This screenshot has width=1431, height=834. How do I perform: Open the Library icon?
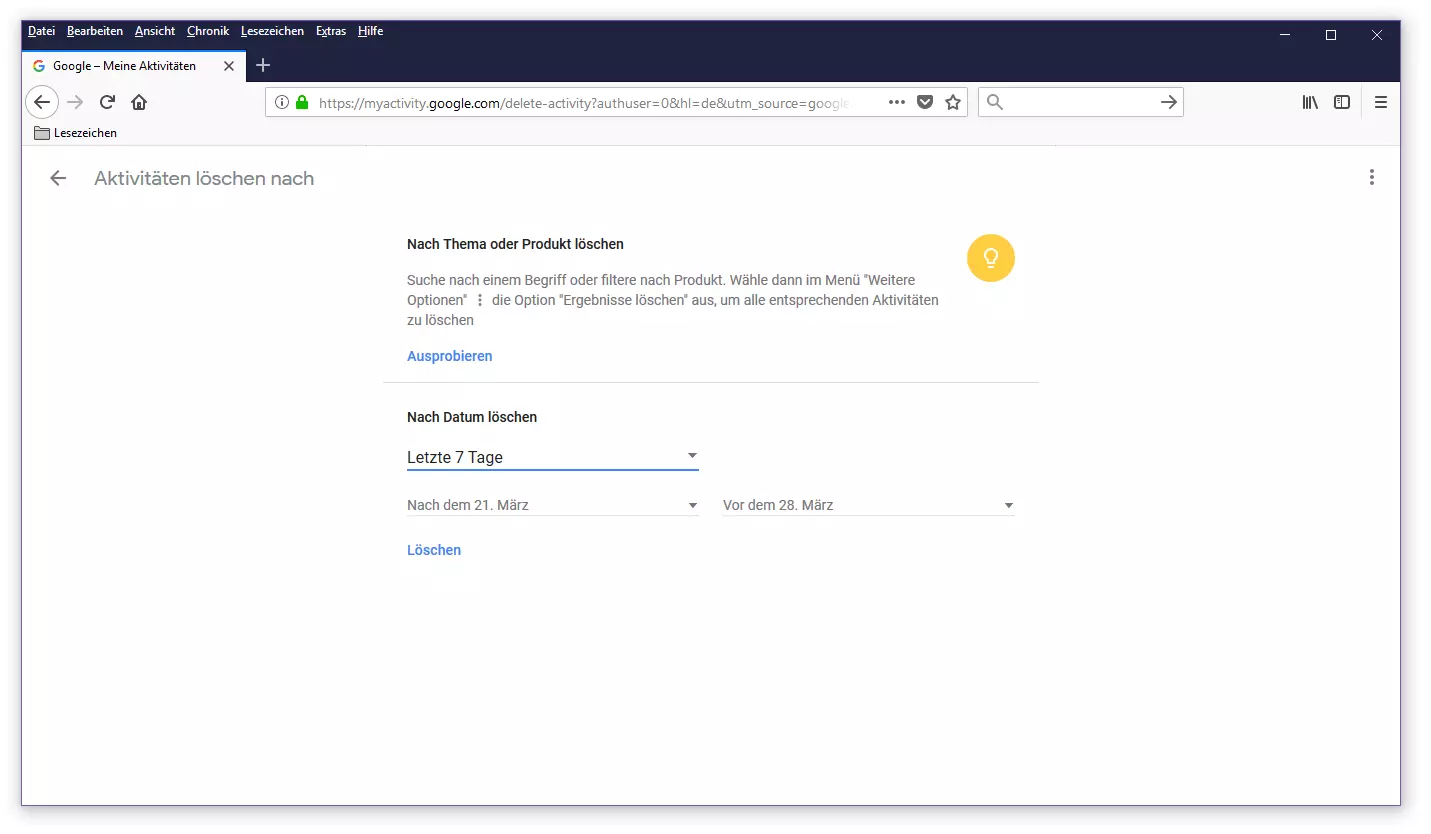point(1310,102)
